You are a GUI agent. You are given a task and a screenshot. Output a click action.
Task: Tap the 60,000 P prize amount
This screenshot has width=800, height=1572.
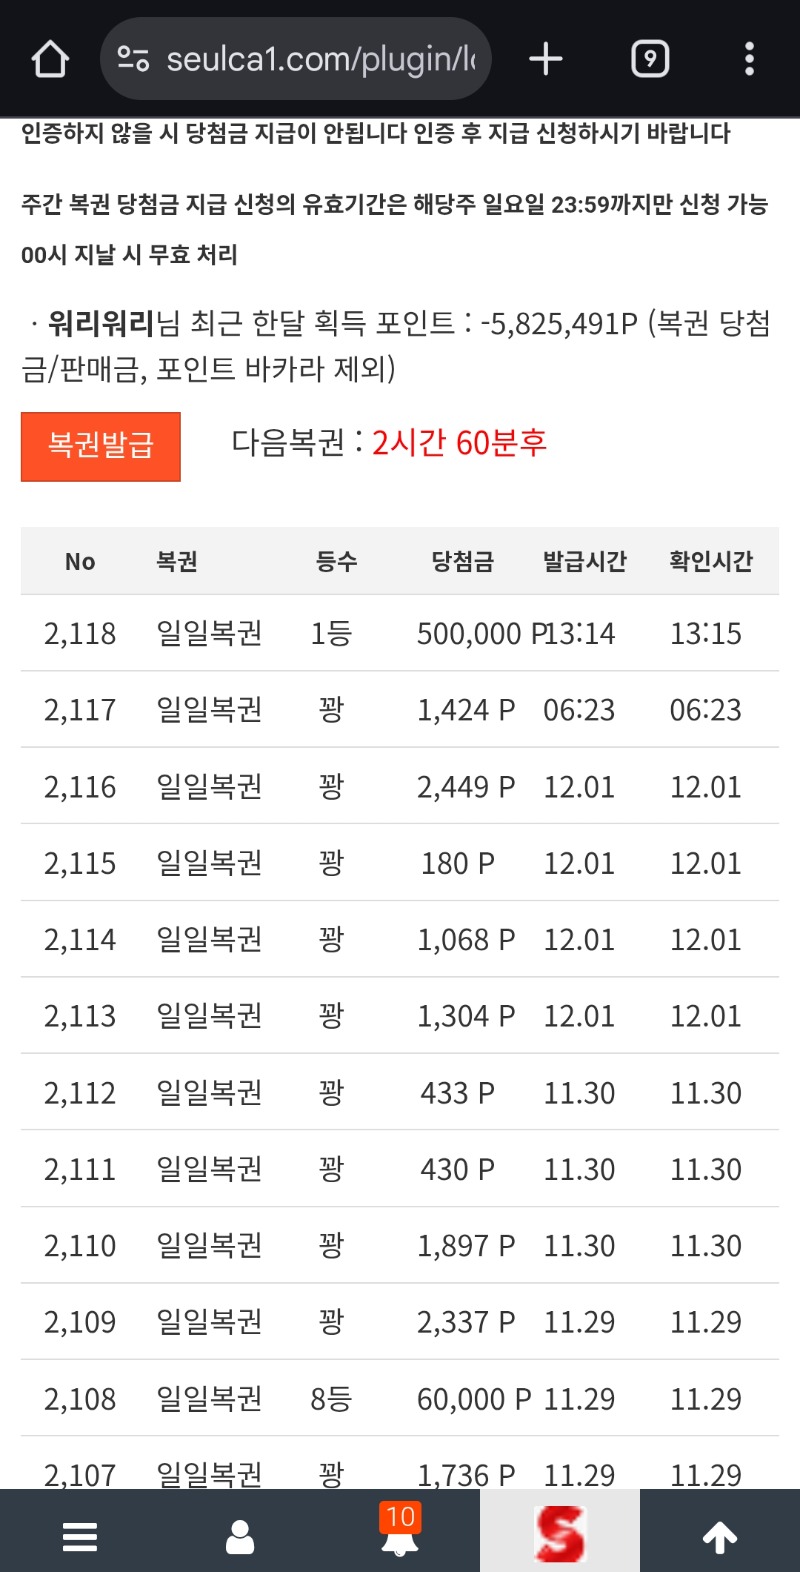[474, 1399]
